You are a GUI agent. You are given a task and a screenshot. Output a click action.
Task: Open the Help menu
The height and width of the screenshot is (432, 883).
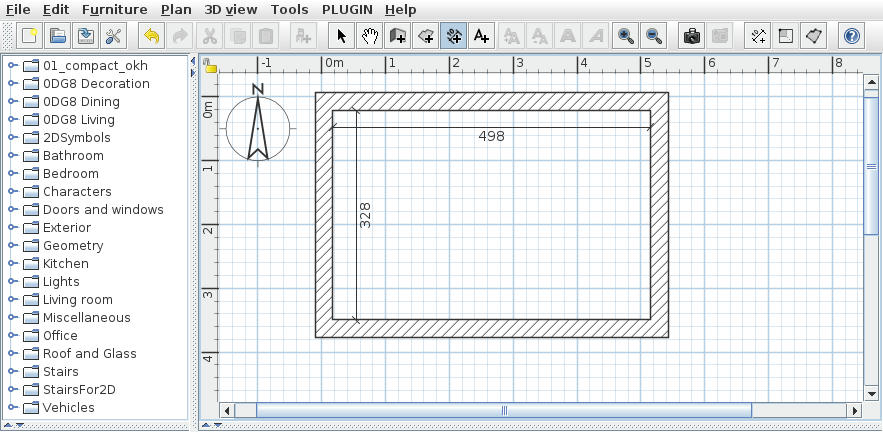click(x=400, y=10)
